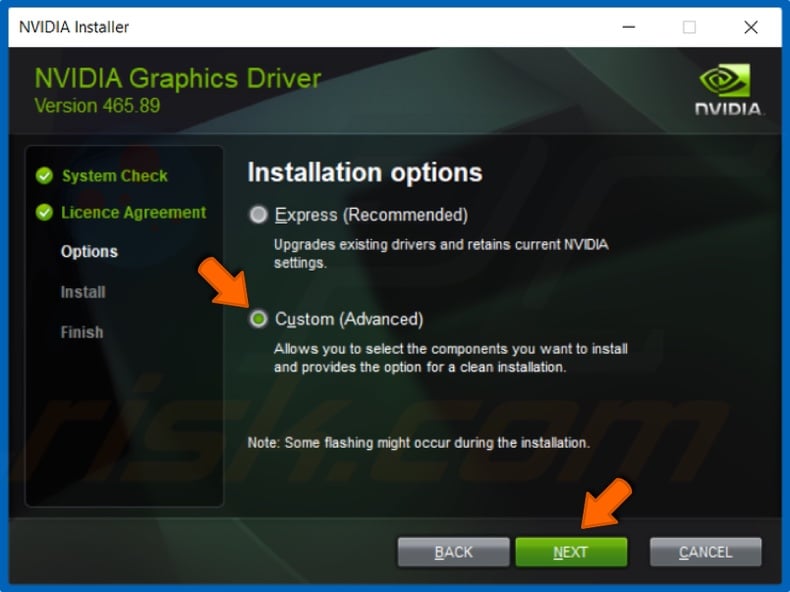790x592 pixels.
Task: Select the Finish step in sidebar
Action: coord(82,332)
